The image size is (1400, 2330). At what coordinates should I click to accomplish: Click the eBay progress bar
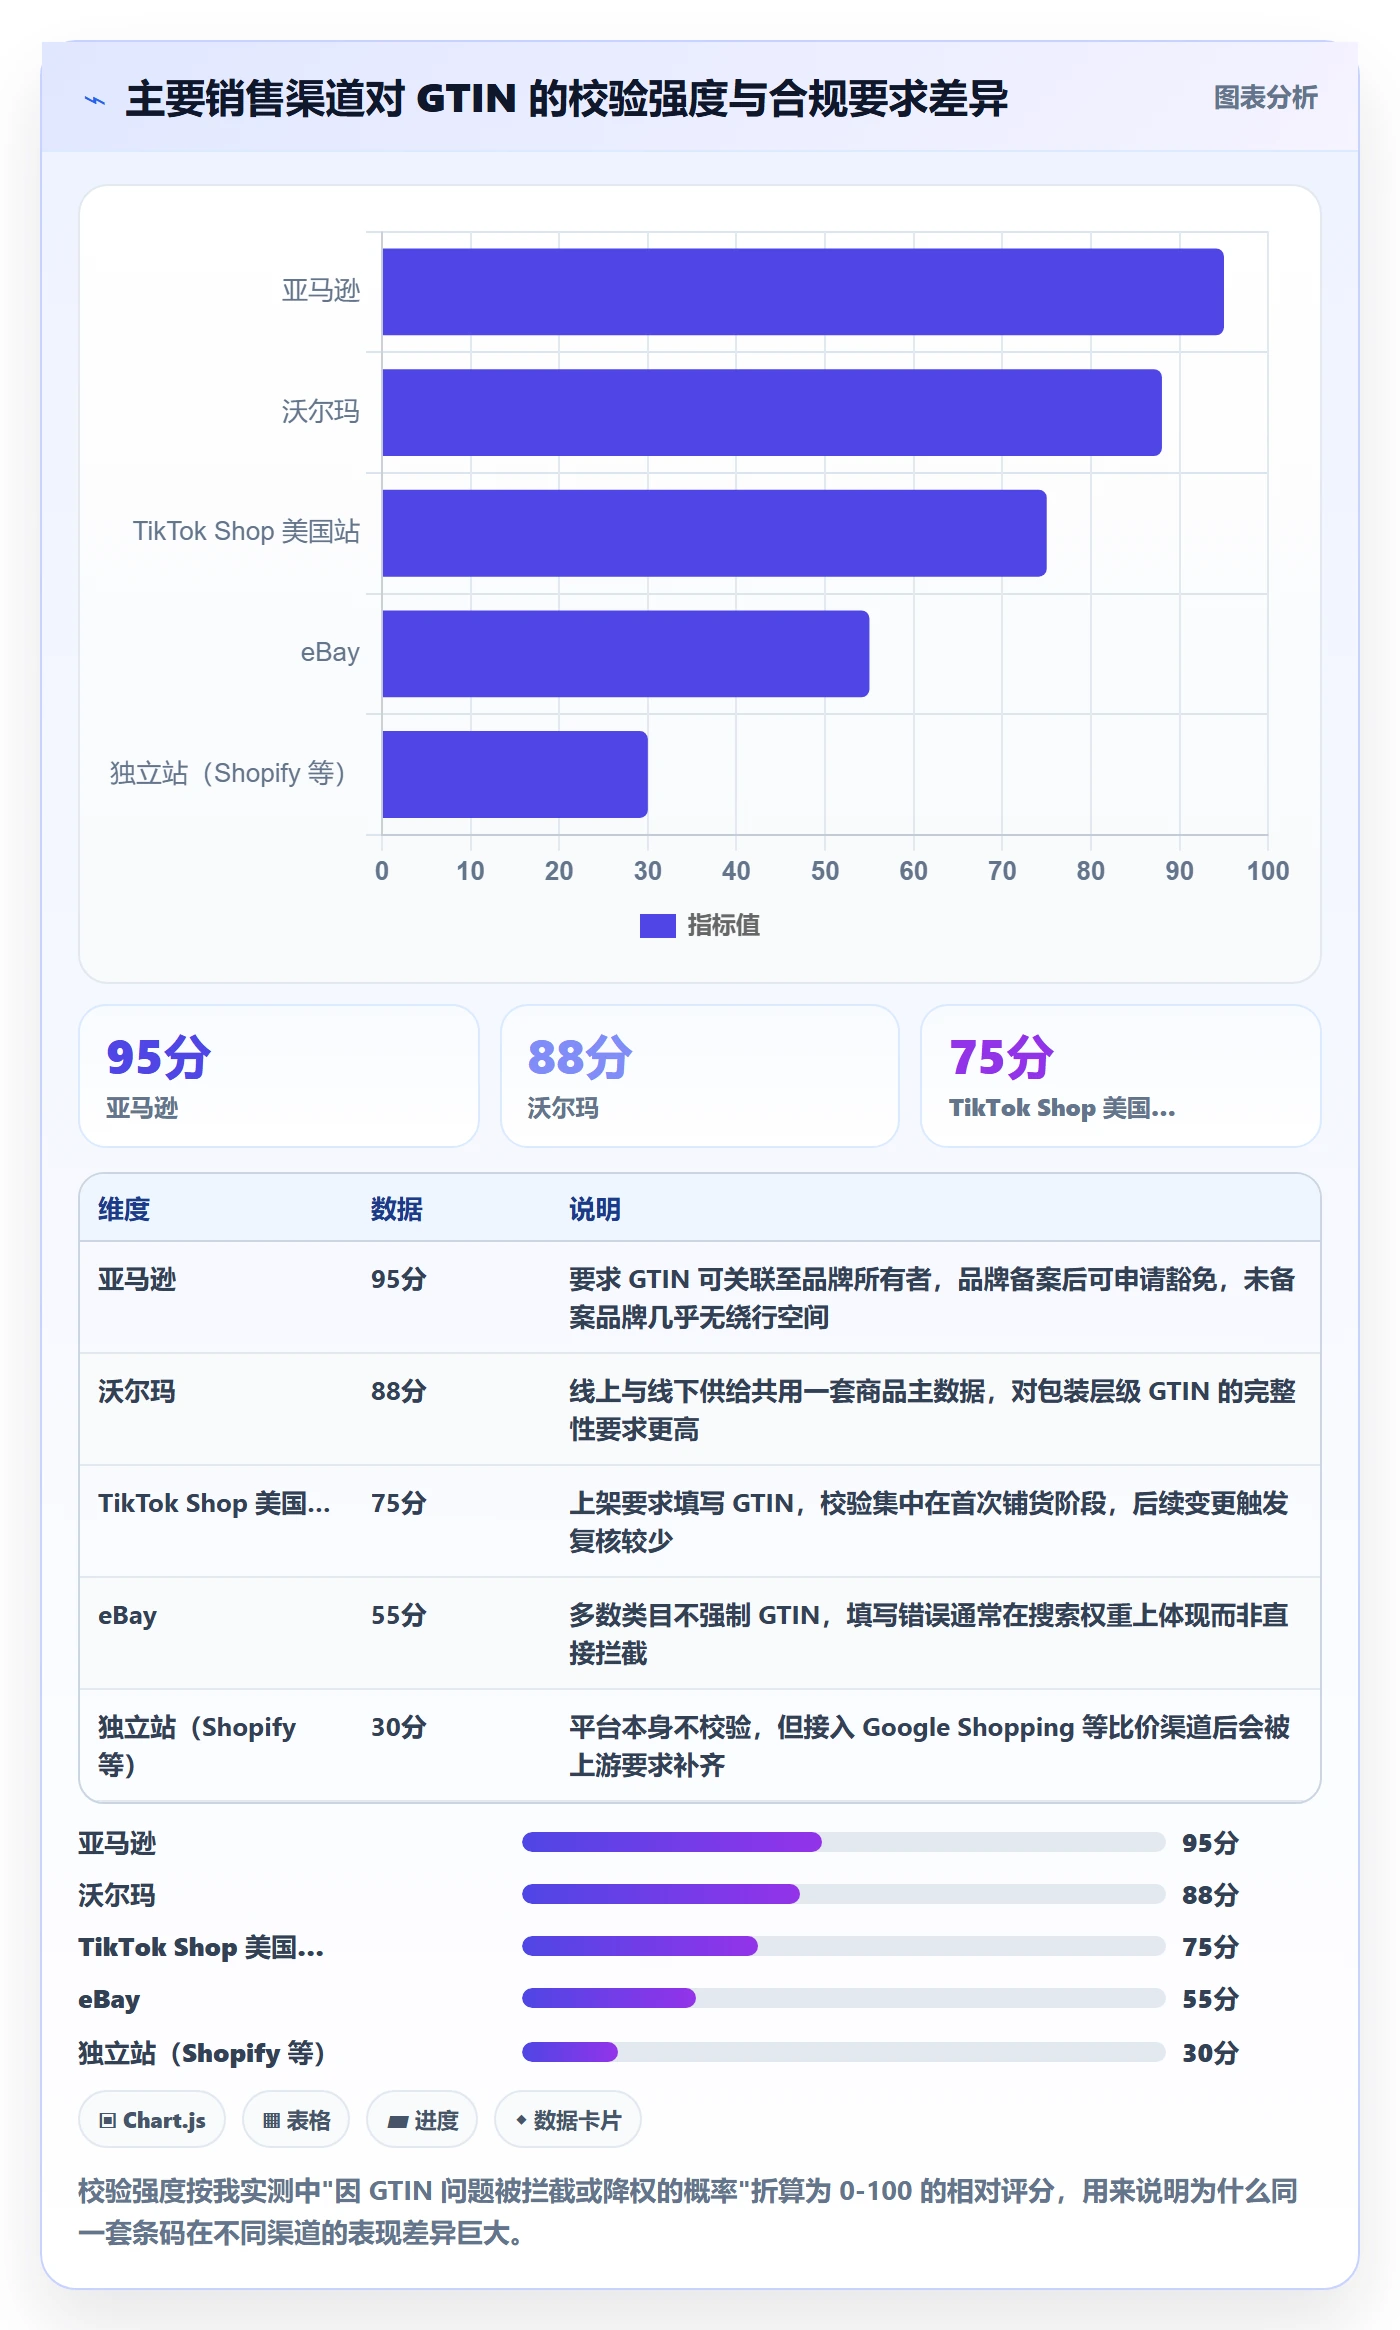pos(844,1998)
